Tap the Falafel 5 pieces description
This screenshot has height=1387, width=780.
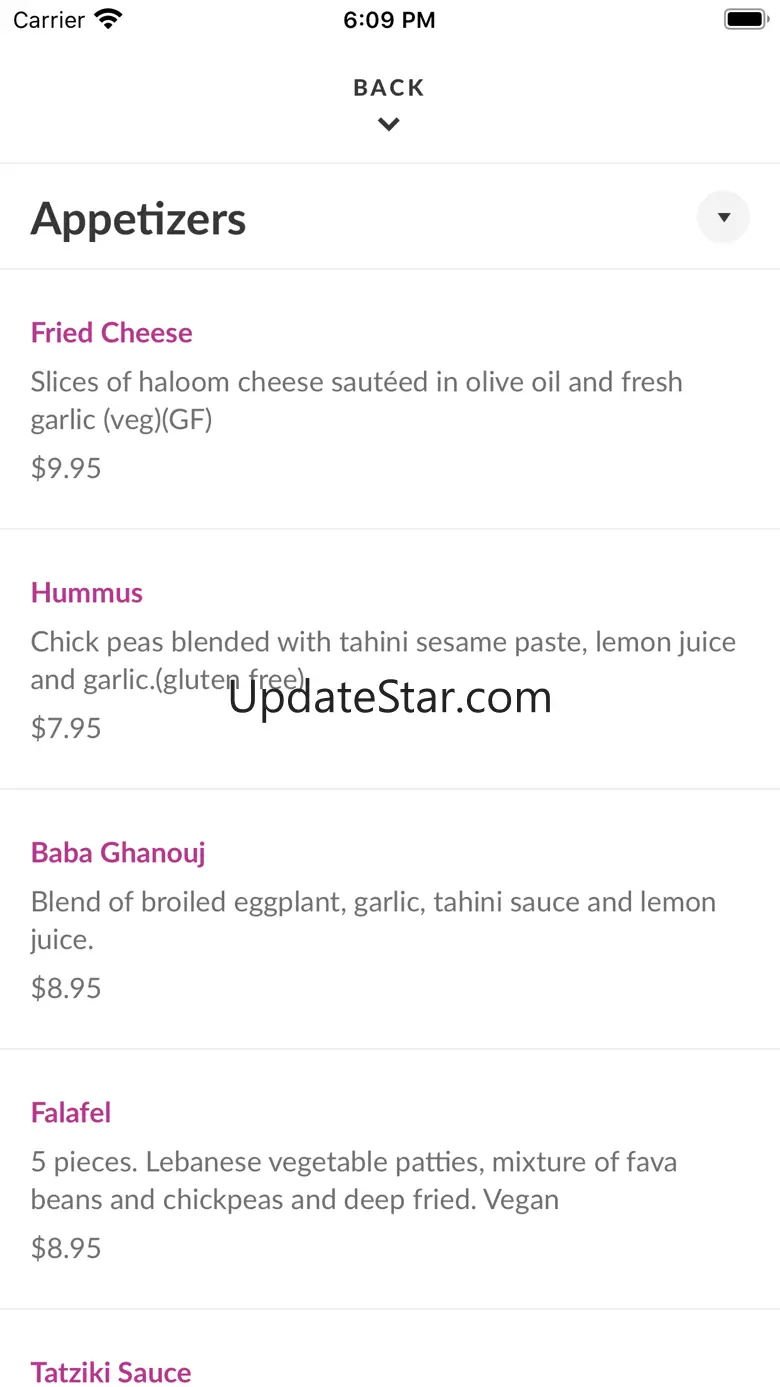[x=354, y=1180]
